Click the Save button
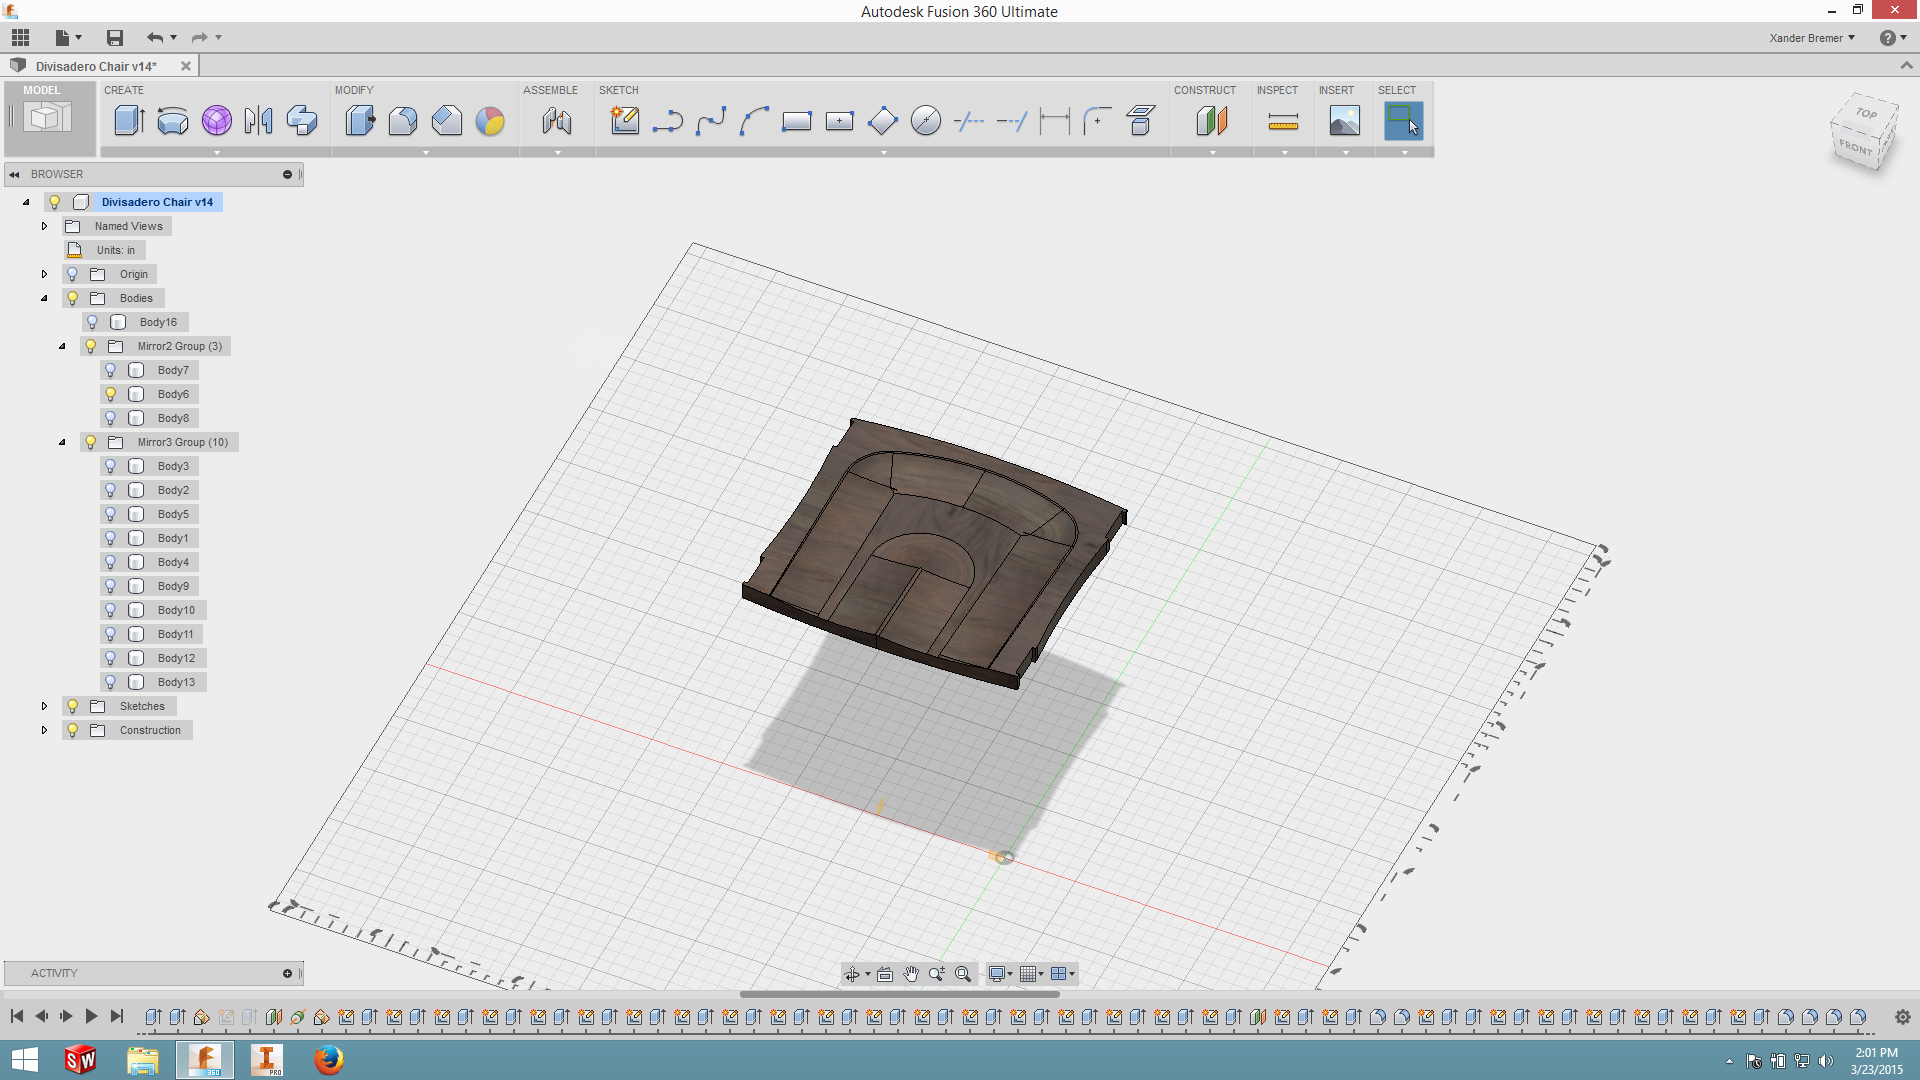 112,36
